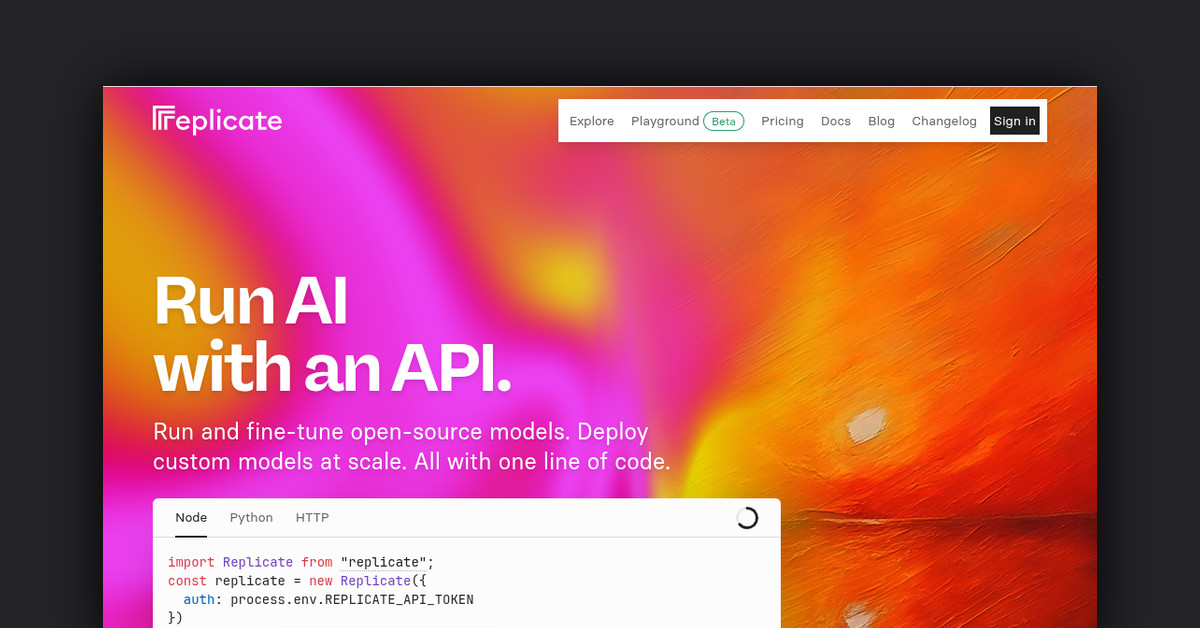This screenshot has height=628, width=1200.
Task: Navigate to Docs
Action: coord(835,121)
